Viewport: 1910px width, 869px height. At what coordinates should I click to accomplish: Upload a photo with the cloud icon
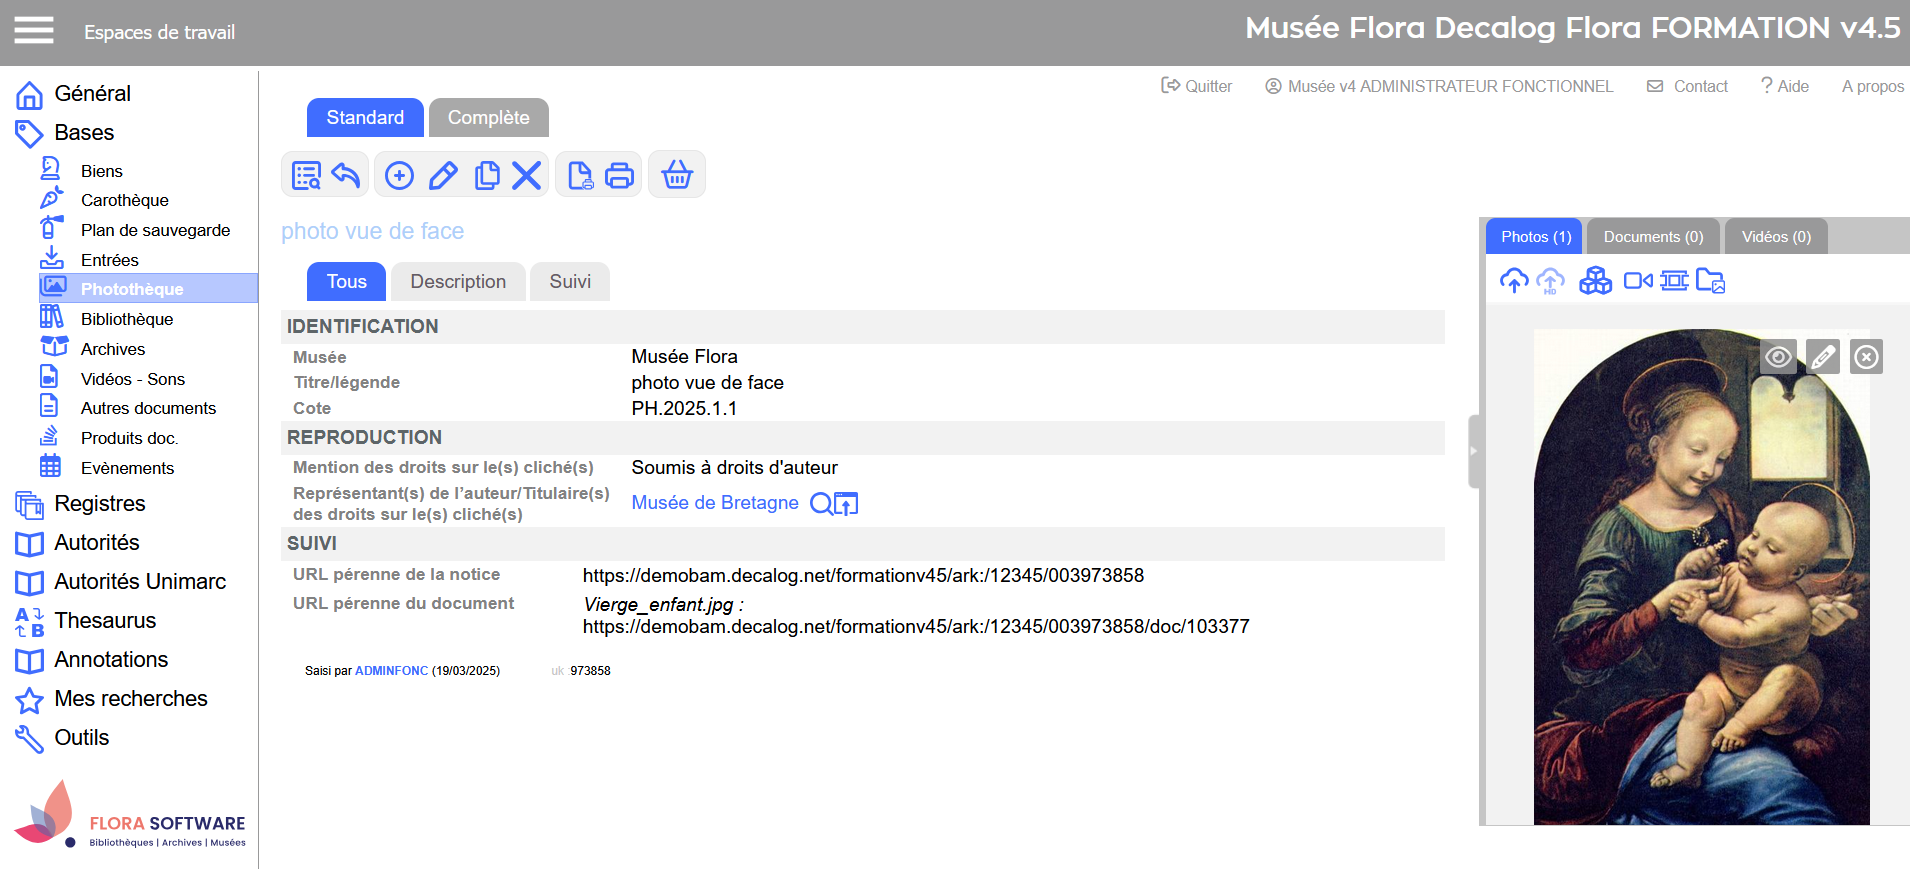click(x=1514, y=281)
